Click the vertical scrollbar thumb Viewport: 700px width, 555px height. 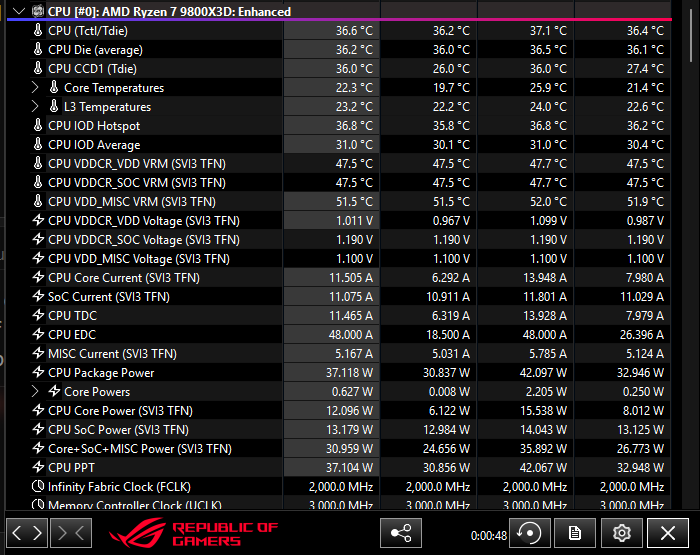pos(690,33)
